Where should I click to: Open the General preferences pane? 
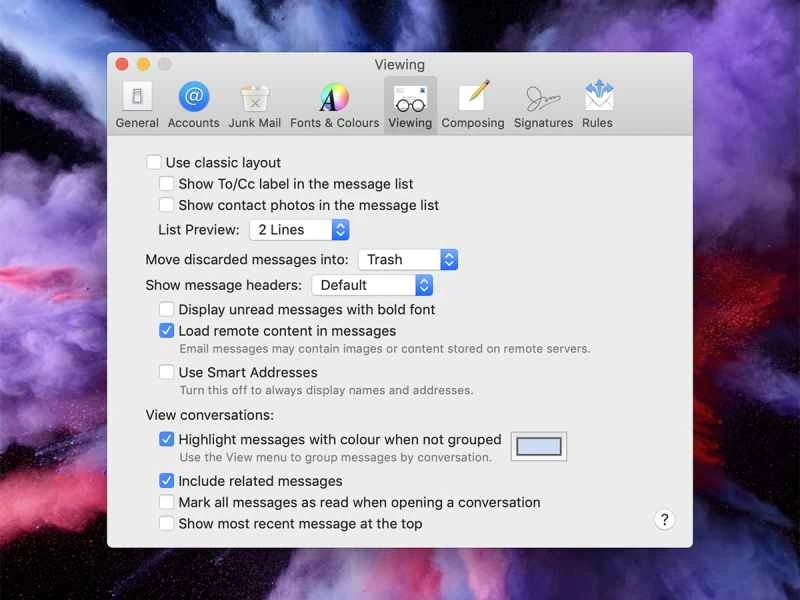tap(137, 100)
